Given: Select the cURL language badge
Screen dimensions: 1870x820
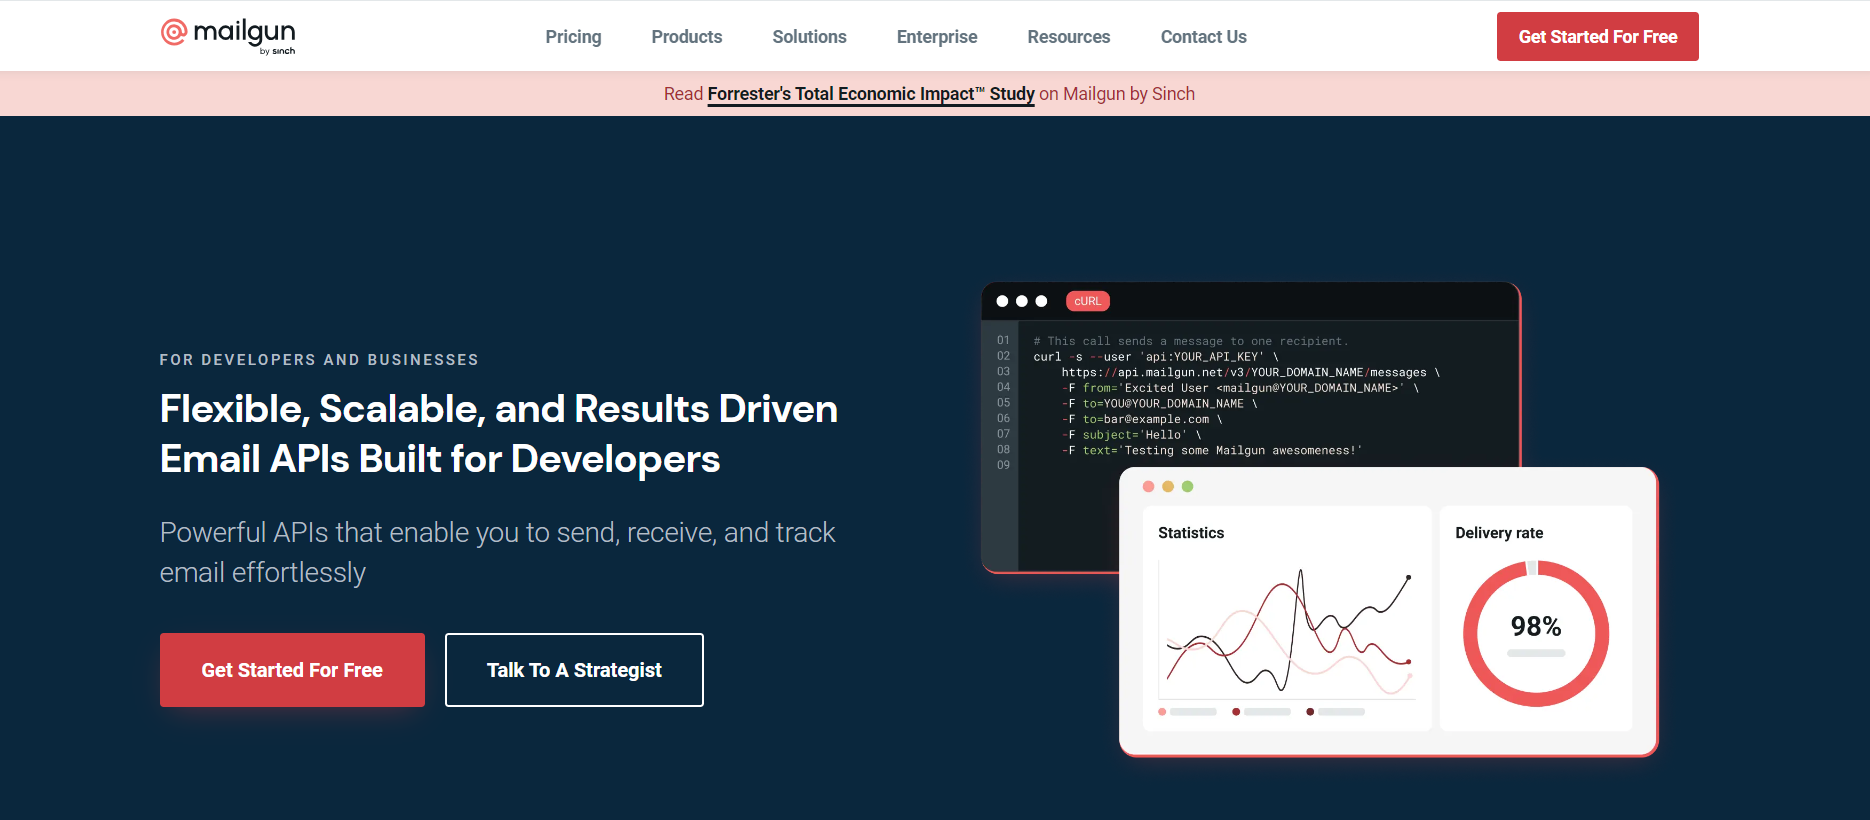Looking at the screenshot, I should click(x=1088, y=301).
